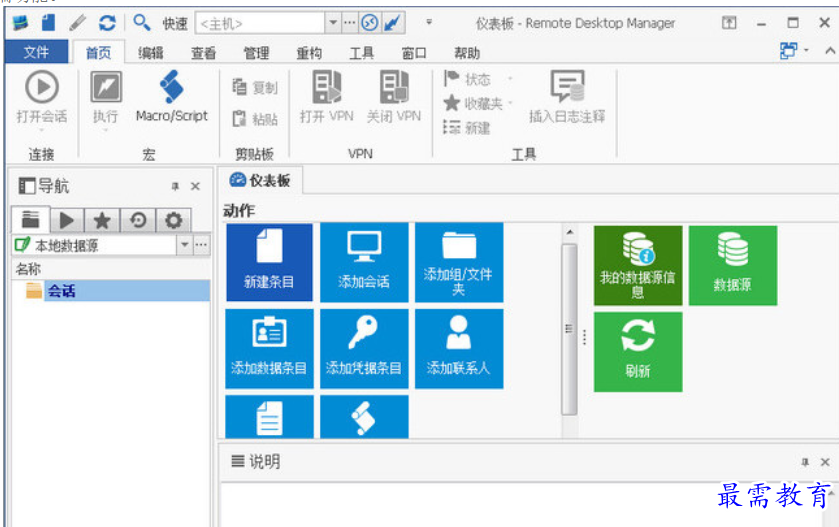
Task: Select the gear settings tab in navigation
Action: pyautogui.click(x=173, y=220)
